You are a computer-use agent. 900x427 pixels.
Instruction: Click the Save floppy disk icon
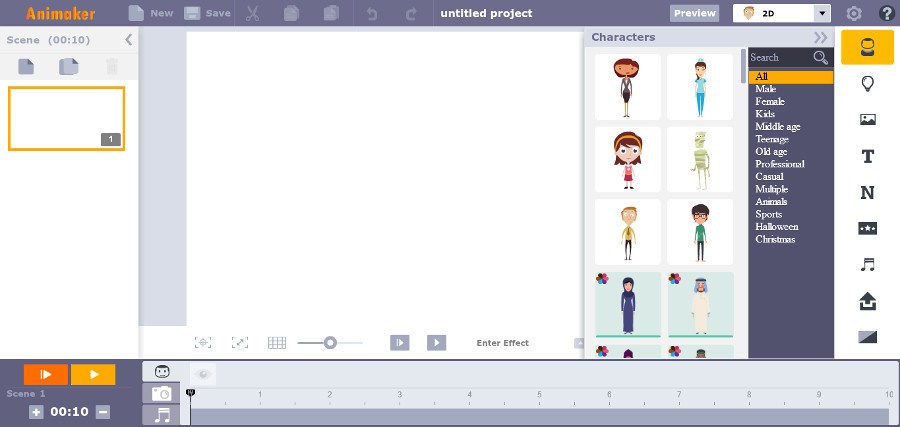click(x=192, y=13)
